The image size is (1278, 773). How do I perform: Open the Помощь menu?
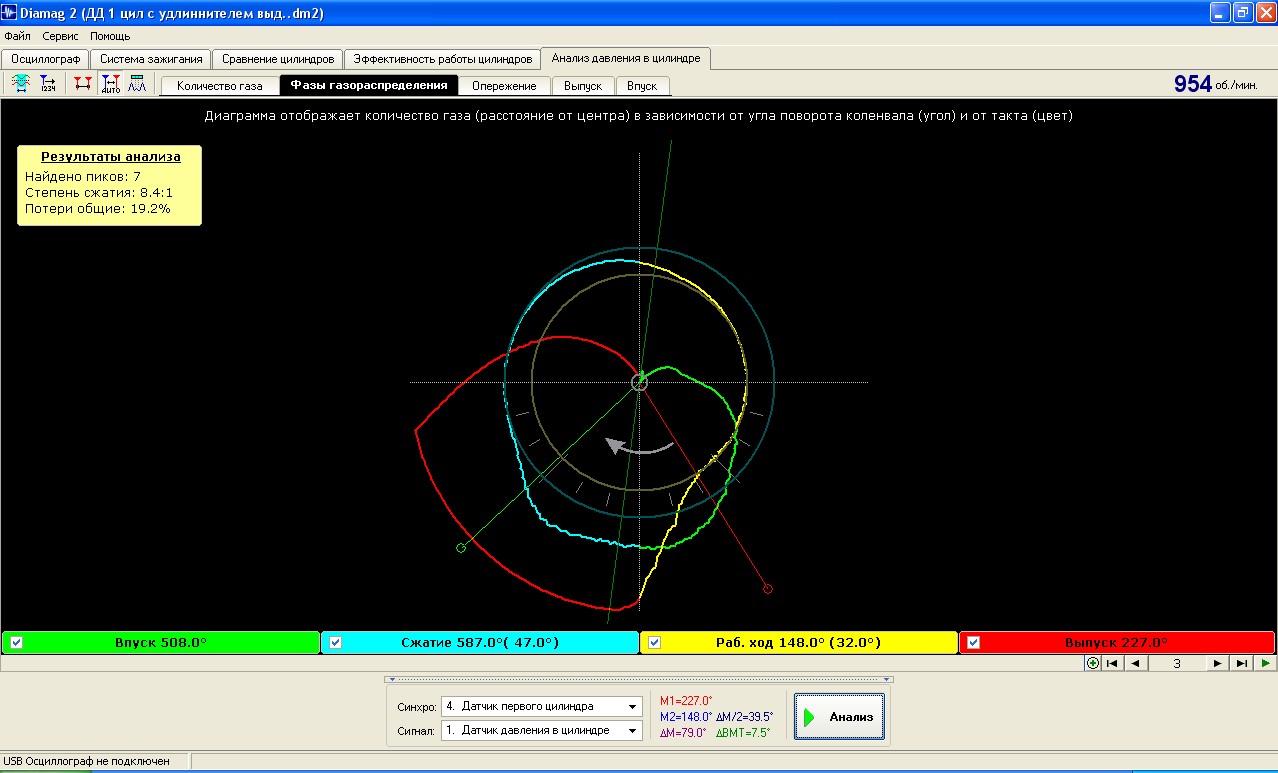click(x=110, y=36)
